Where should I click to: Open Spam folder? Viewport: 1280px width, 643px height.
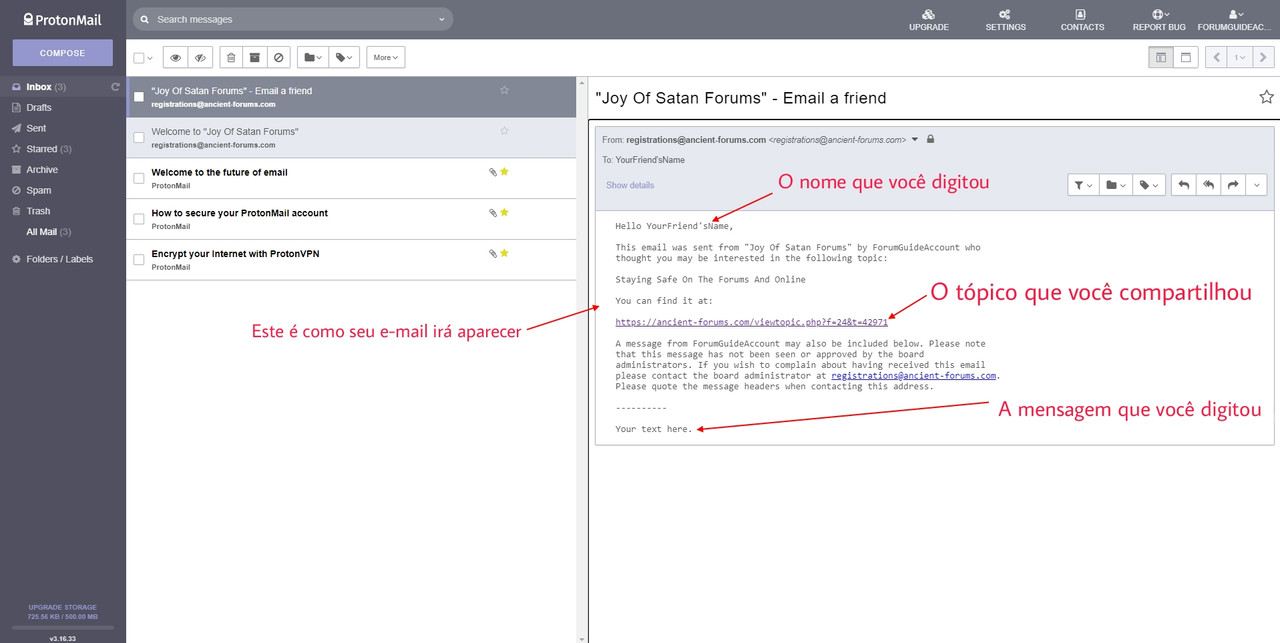tap(38, 190)
